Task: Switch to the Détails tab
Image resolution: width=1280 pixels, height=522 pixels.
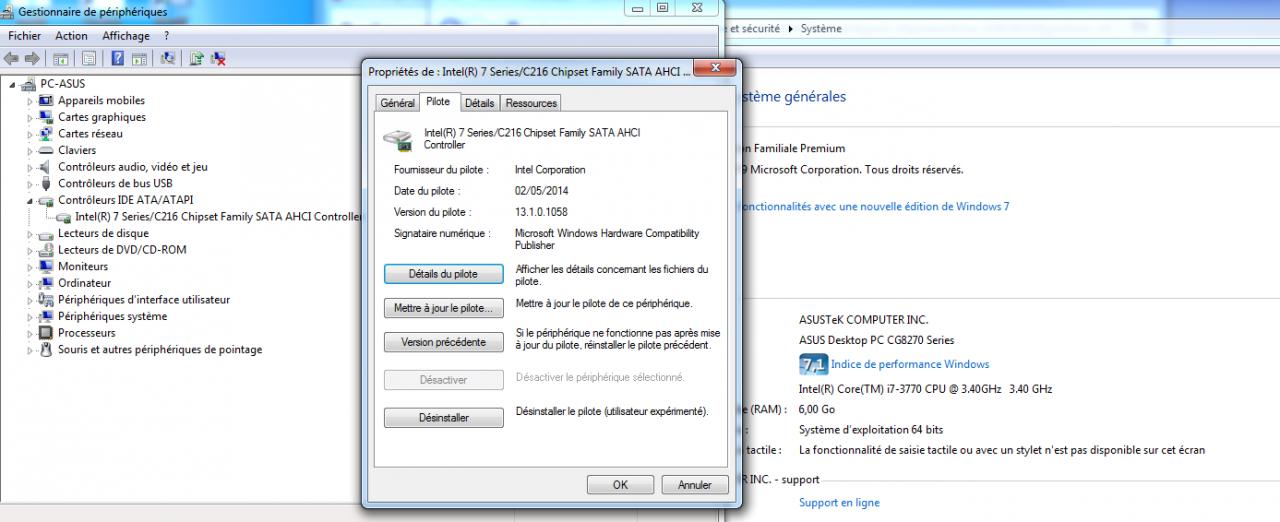Action: pos(480,103)
